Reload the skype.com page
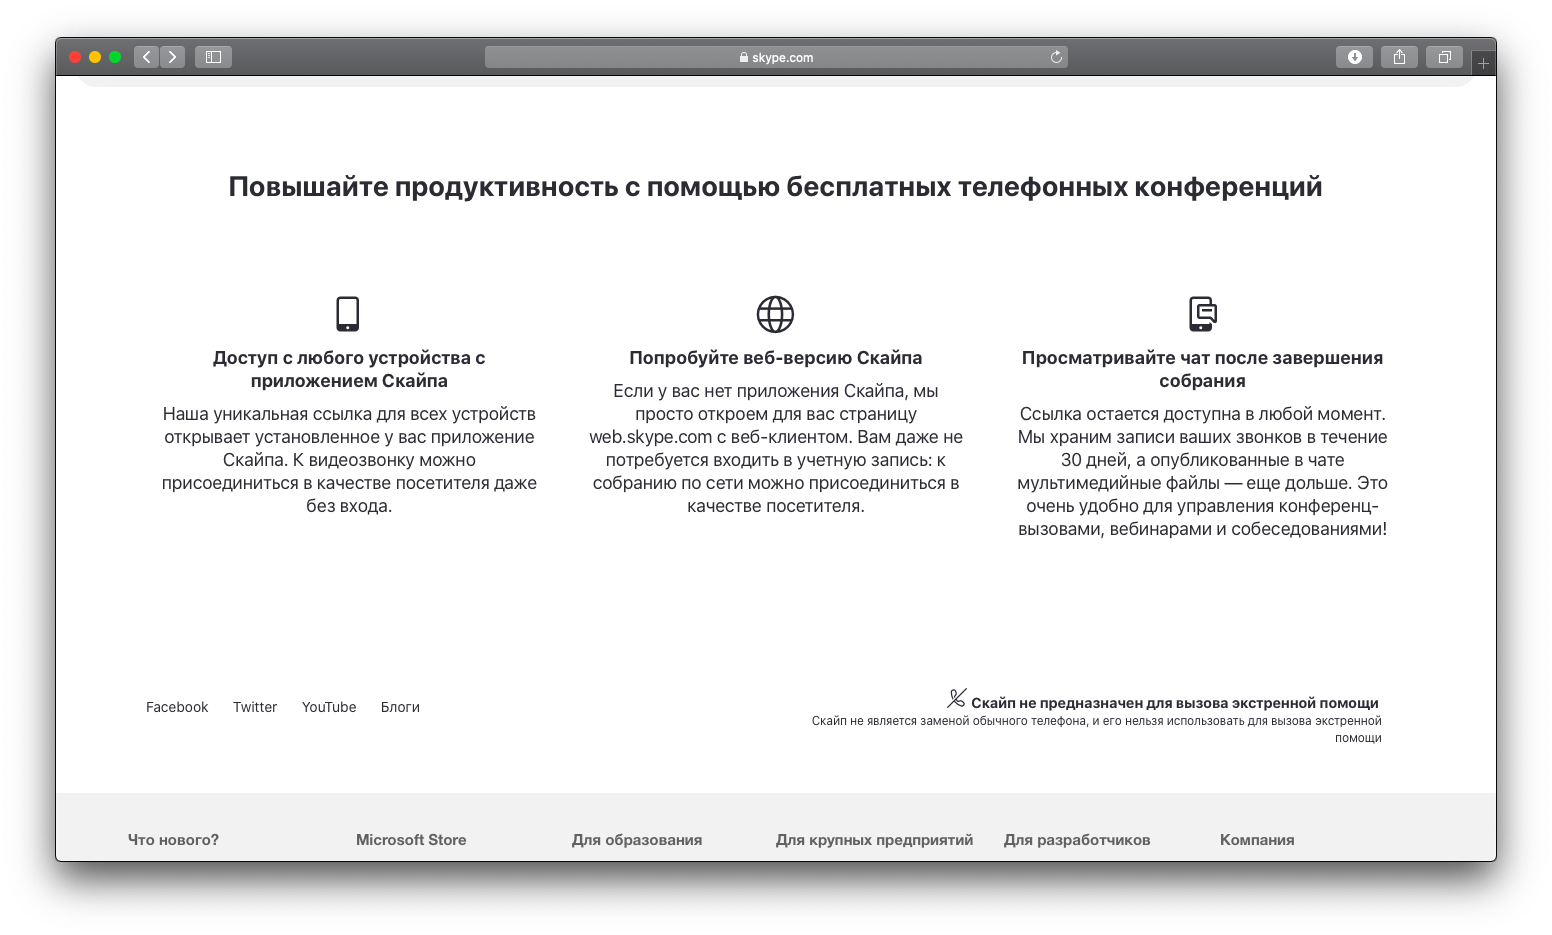This screenshot has height=935, width=1552. click(1056, 57)
